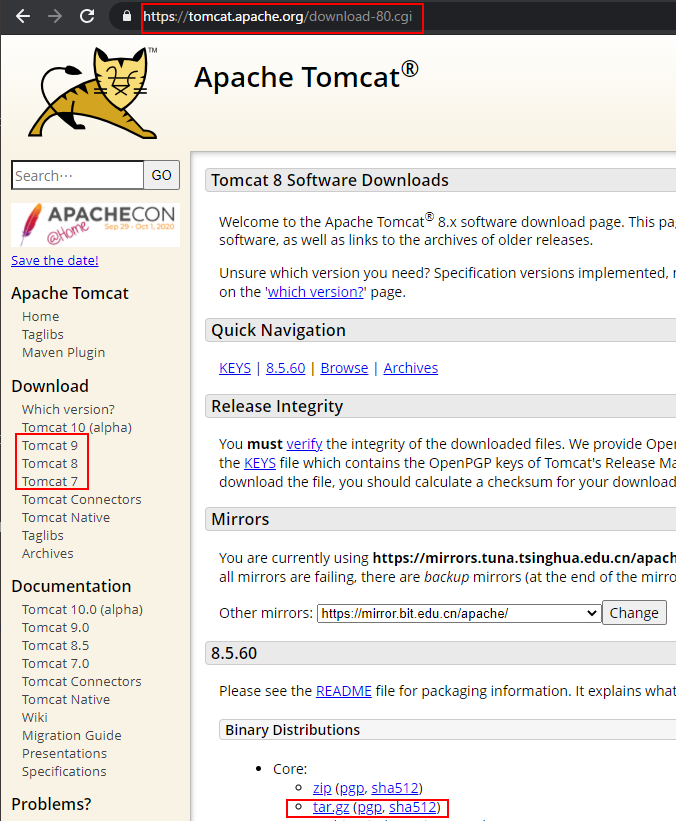The width and height of the screenshot is (676, 821).
Task: Open the Migration Guide link
Action: [72, 736]
